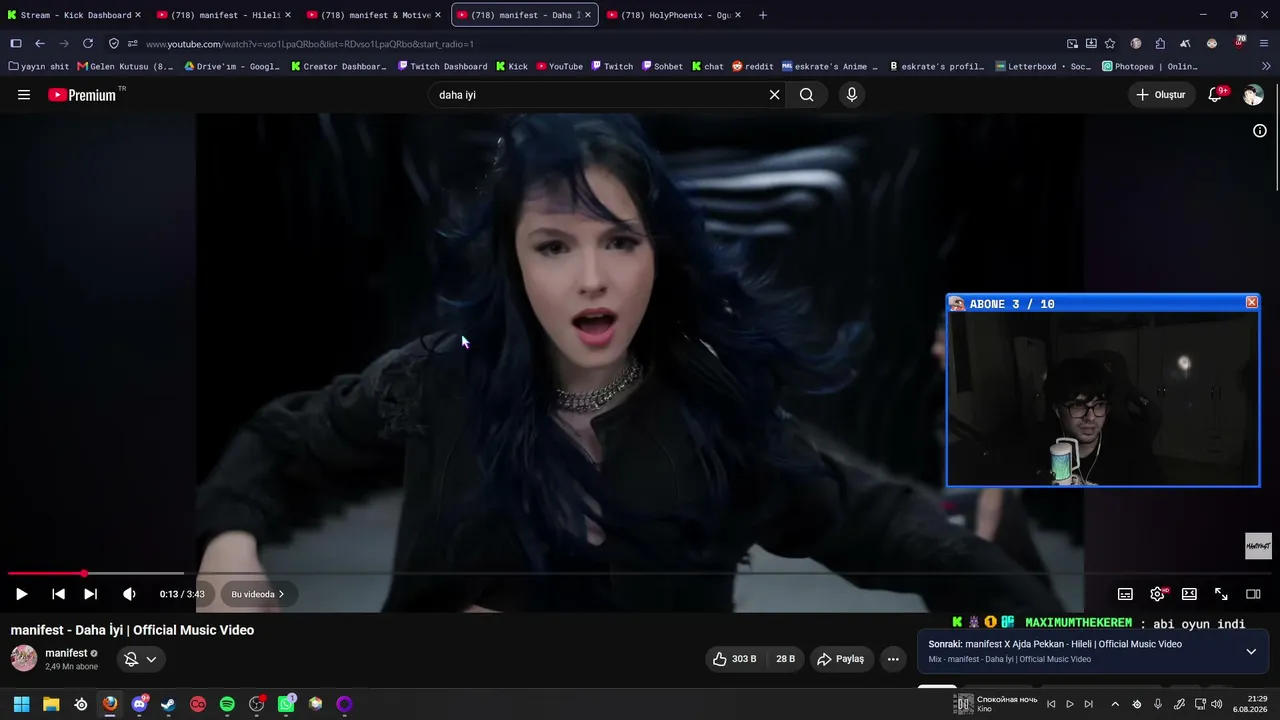This screenshot has height=720, width=1280.
Task: Start voice search with microphone icon
Action: (852, 95)
